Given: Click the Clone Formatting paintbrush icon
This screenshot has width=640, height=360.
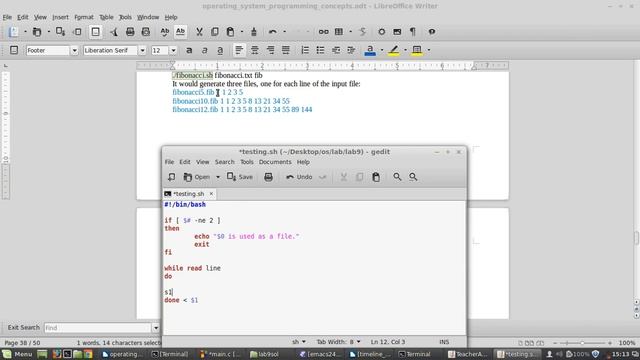Looking at the screenshot, I should tap(253, 31).
